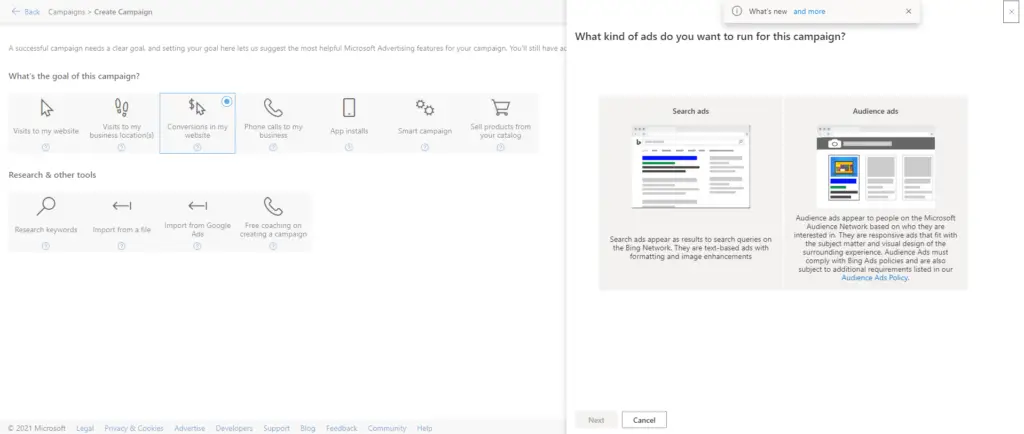Click the Audience ads preview illustration

pyautogui.click(x=876, y=166)
